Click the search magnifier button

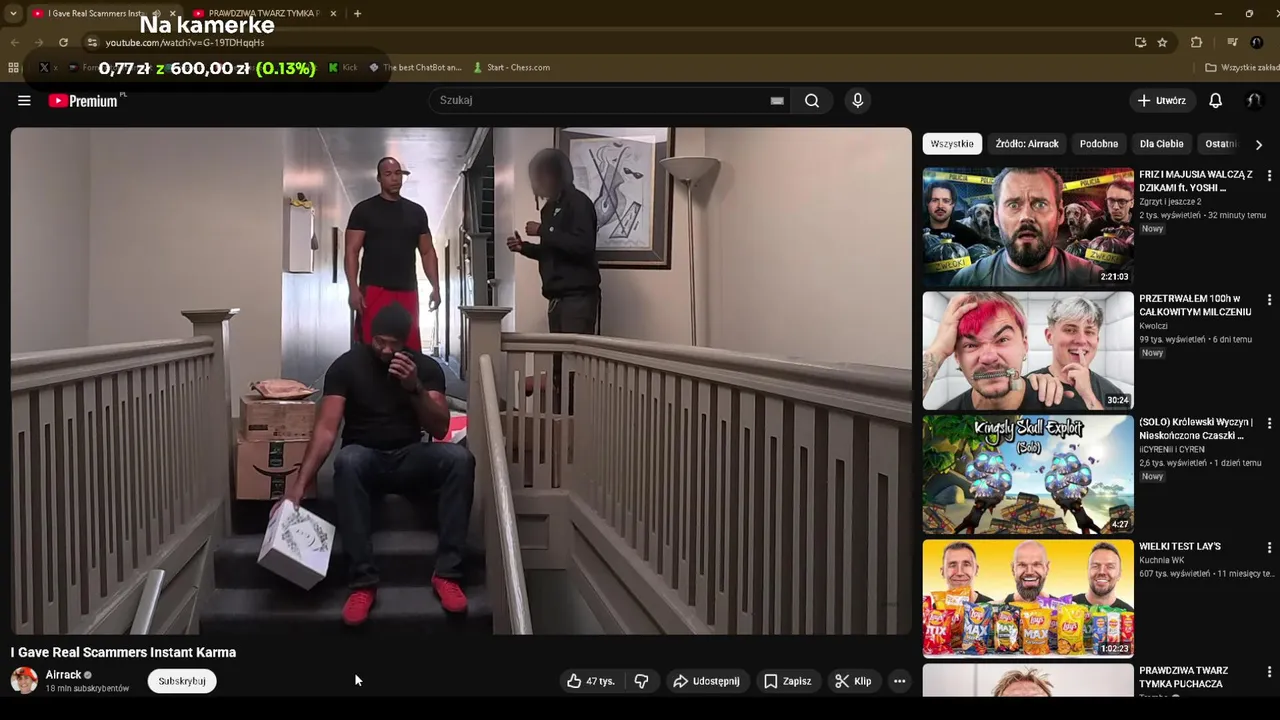point(812,100)
